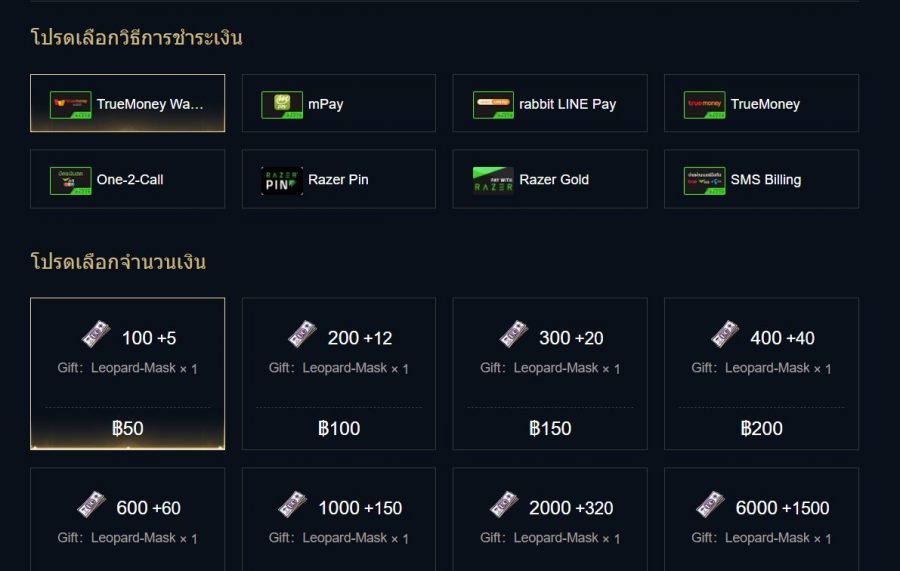Click the One-2-Call logo icon
900x571 pixels.
70,180
